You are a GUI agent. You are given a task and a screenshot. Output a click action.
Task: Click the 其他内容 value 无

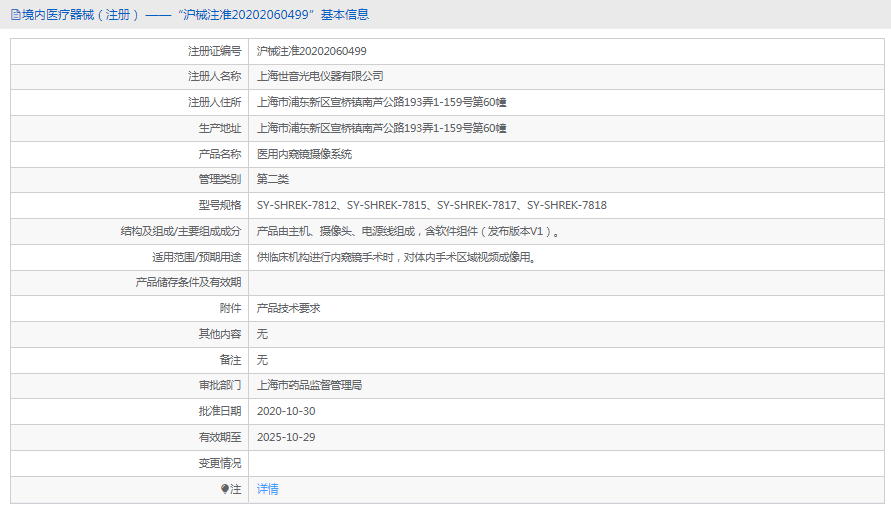coord(262,334)
